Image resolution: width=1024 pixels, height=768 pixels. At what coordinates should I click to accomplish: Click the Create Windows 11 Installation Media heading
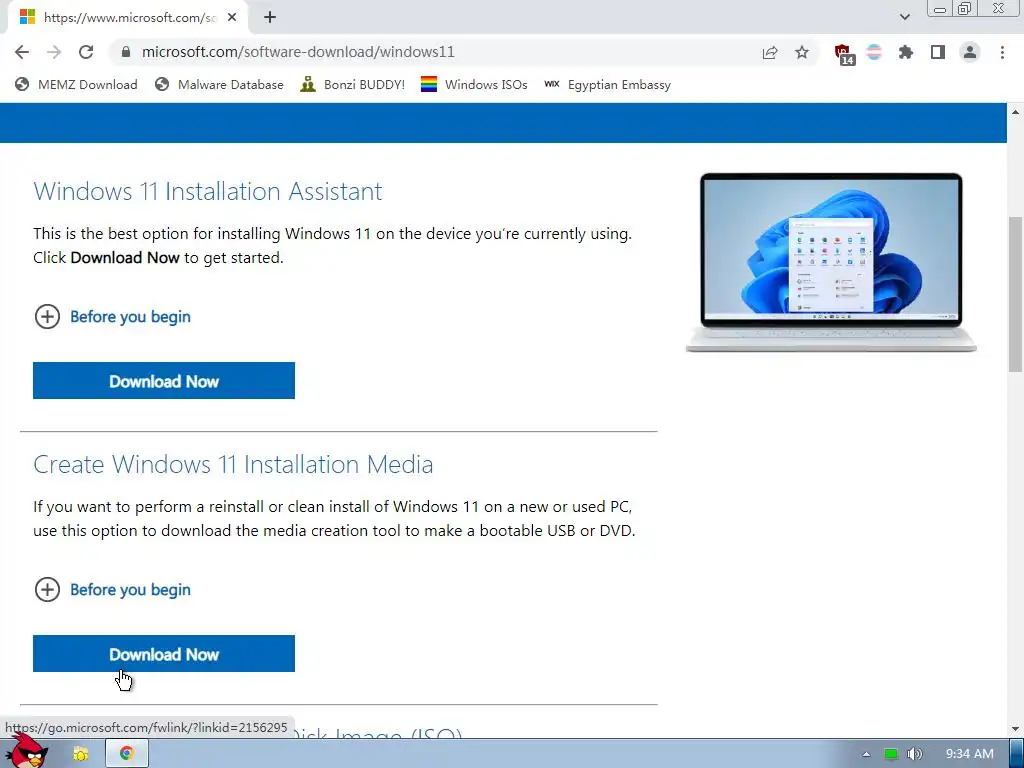tap(233, 464)
